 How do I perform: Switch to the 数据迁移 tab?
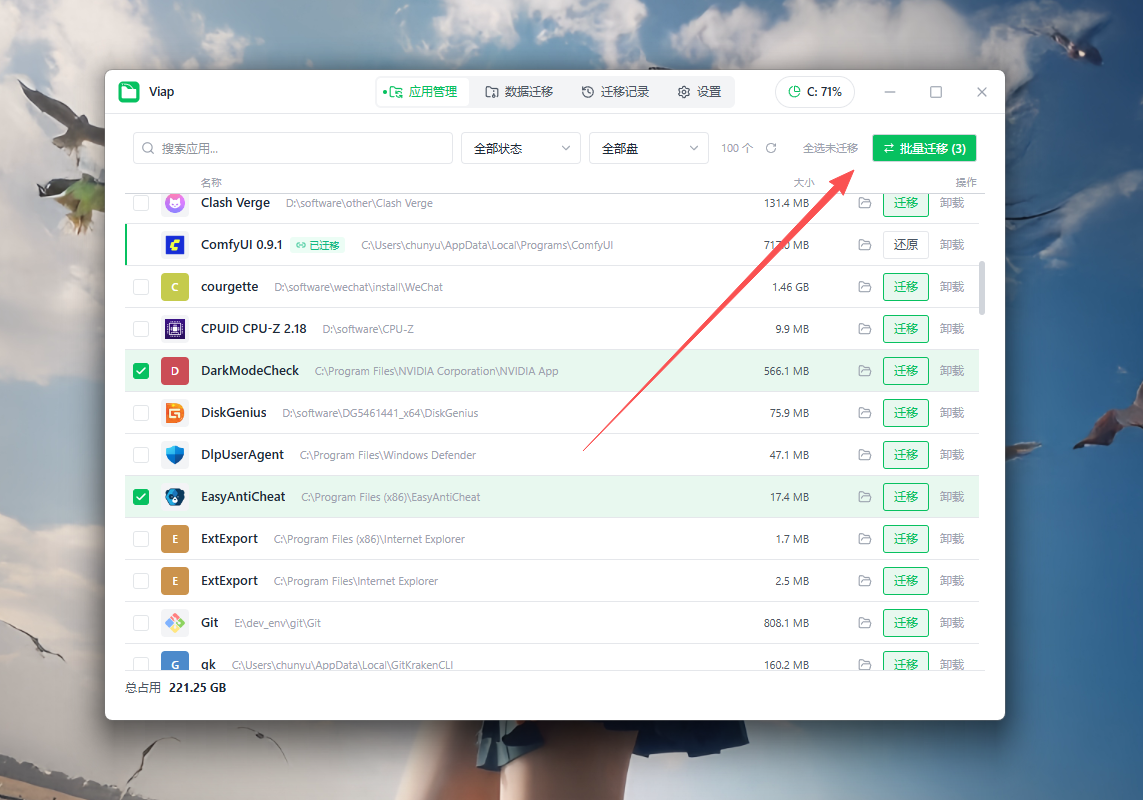tap(519, 92)
